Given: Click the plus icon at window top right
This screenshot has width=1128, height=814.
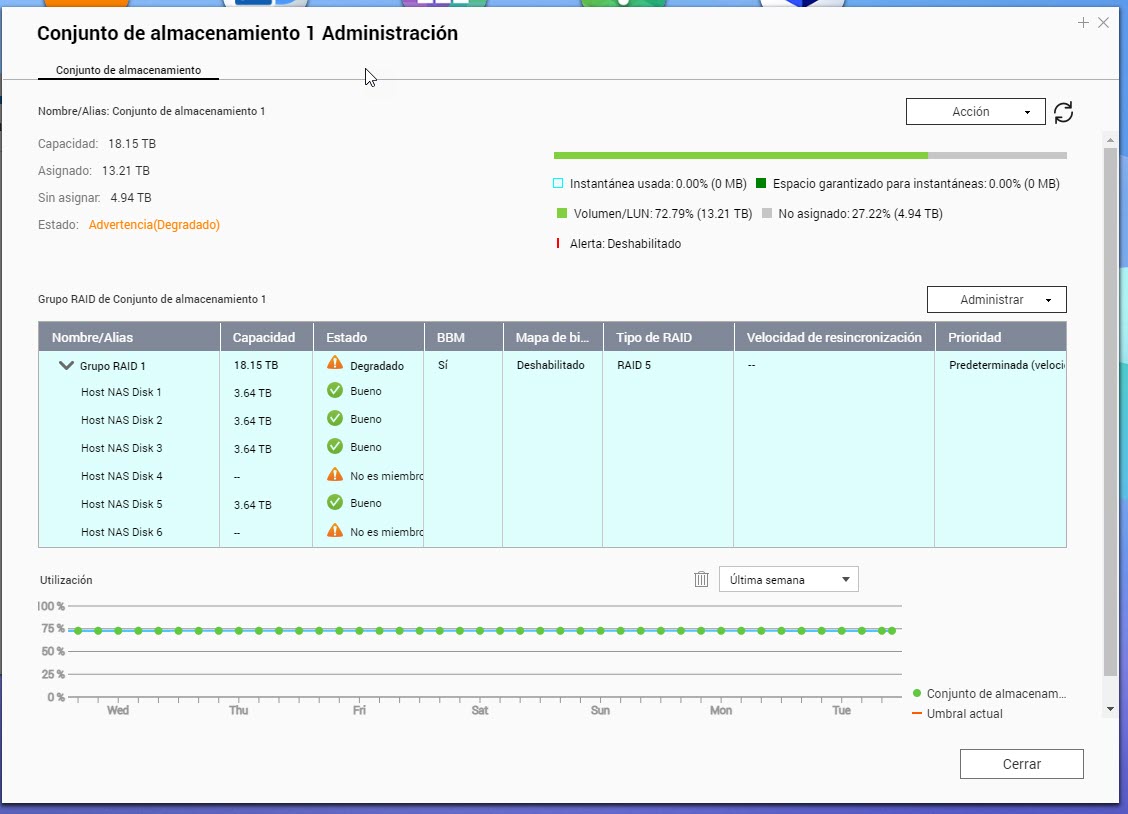Looking at the screenshot, I should click(1083, 23).
